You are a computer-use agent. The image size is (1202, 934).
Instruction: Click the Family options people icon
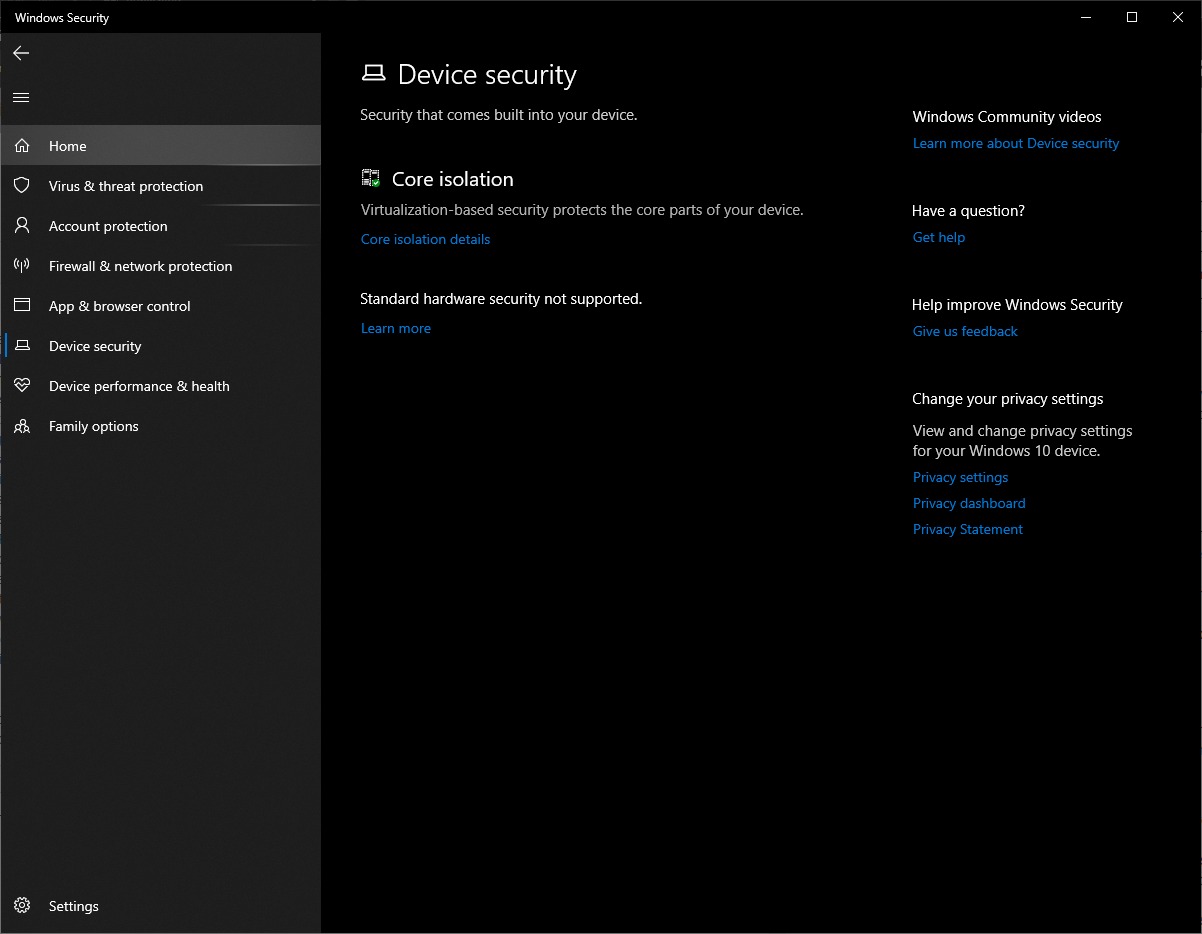pos(22,426)
